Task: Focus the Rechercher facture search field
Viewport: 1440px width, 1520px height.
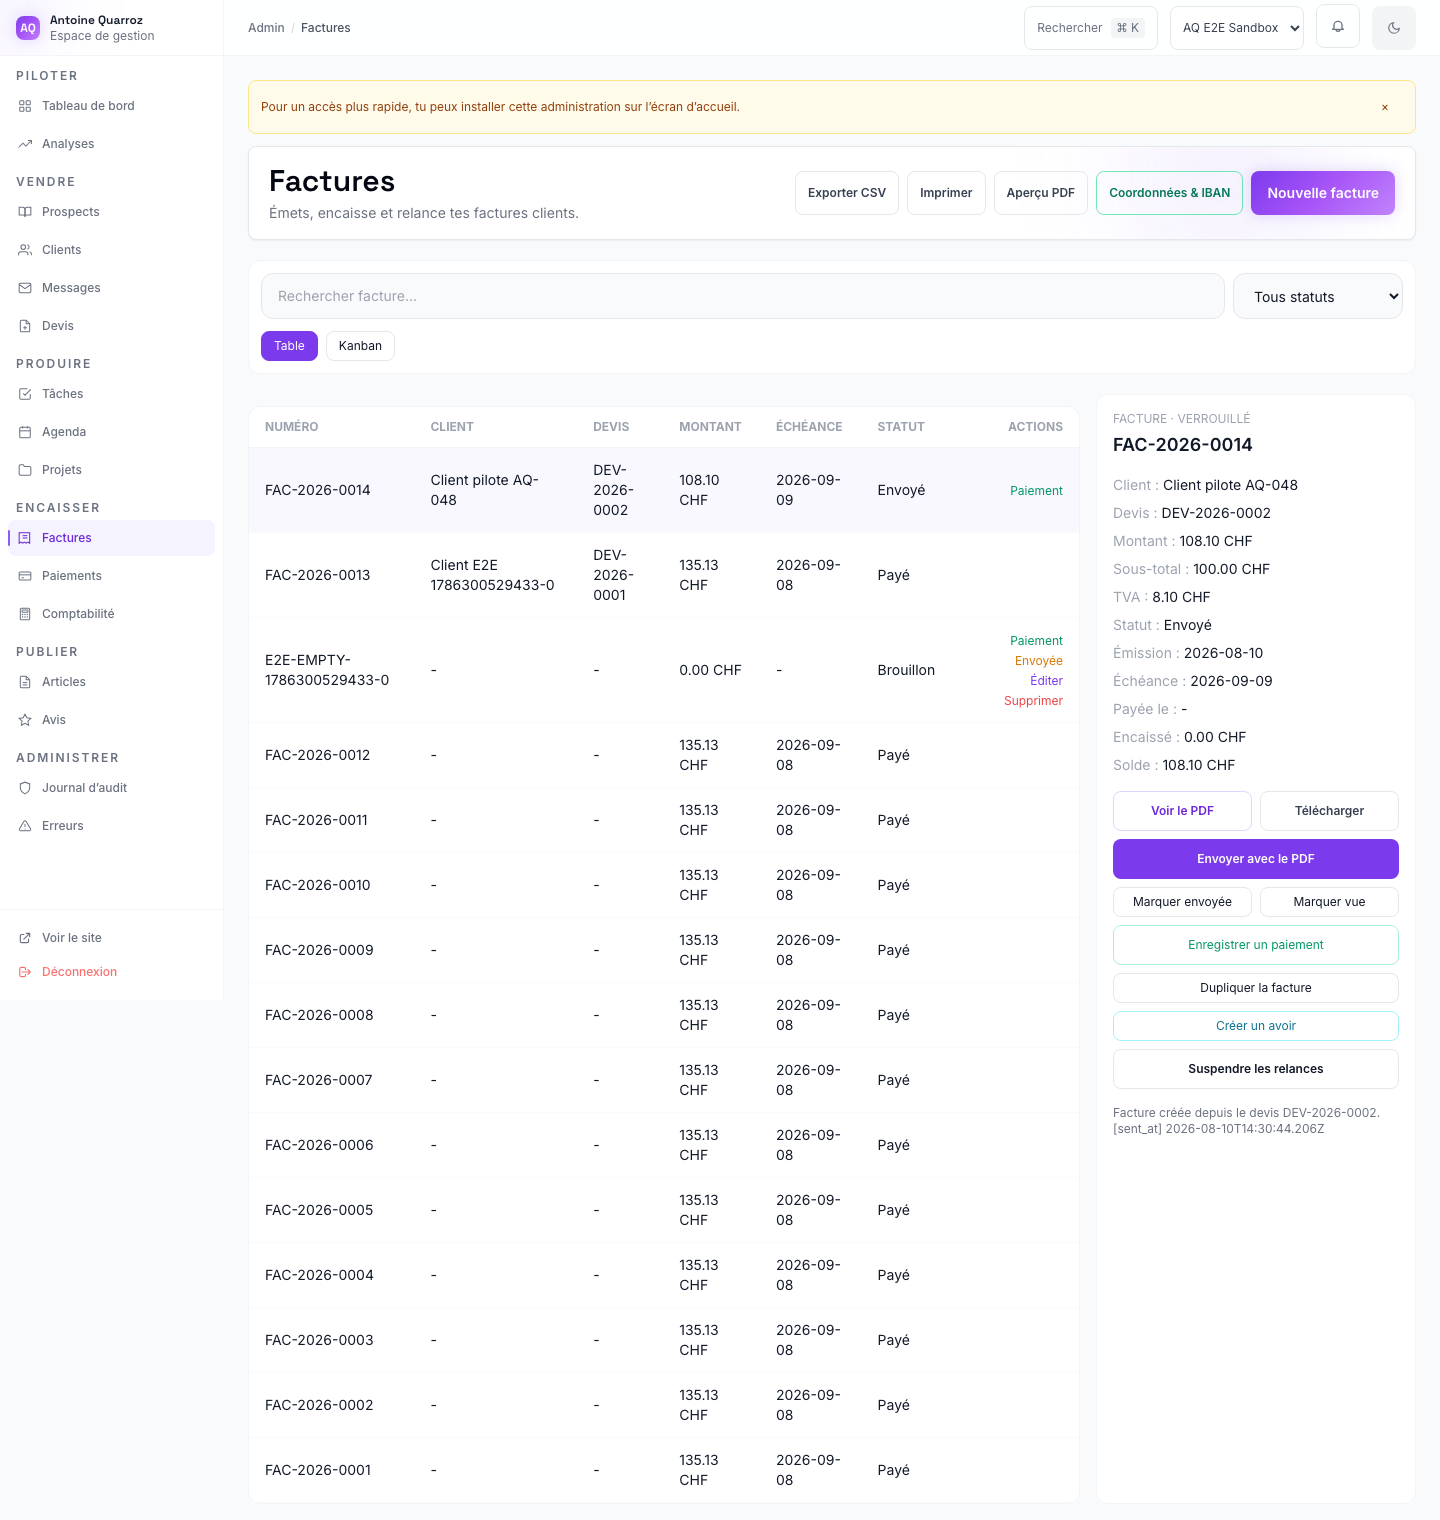Action: [x=743, y=296]
